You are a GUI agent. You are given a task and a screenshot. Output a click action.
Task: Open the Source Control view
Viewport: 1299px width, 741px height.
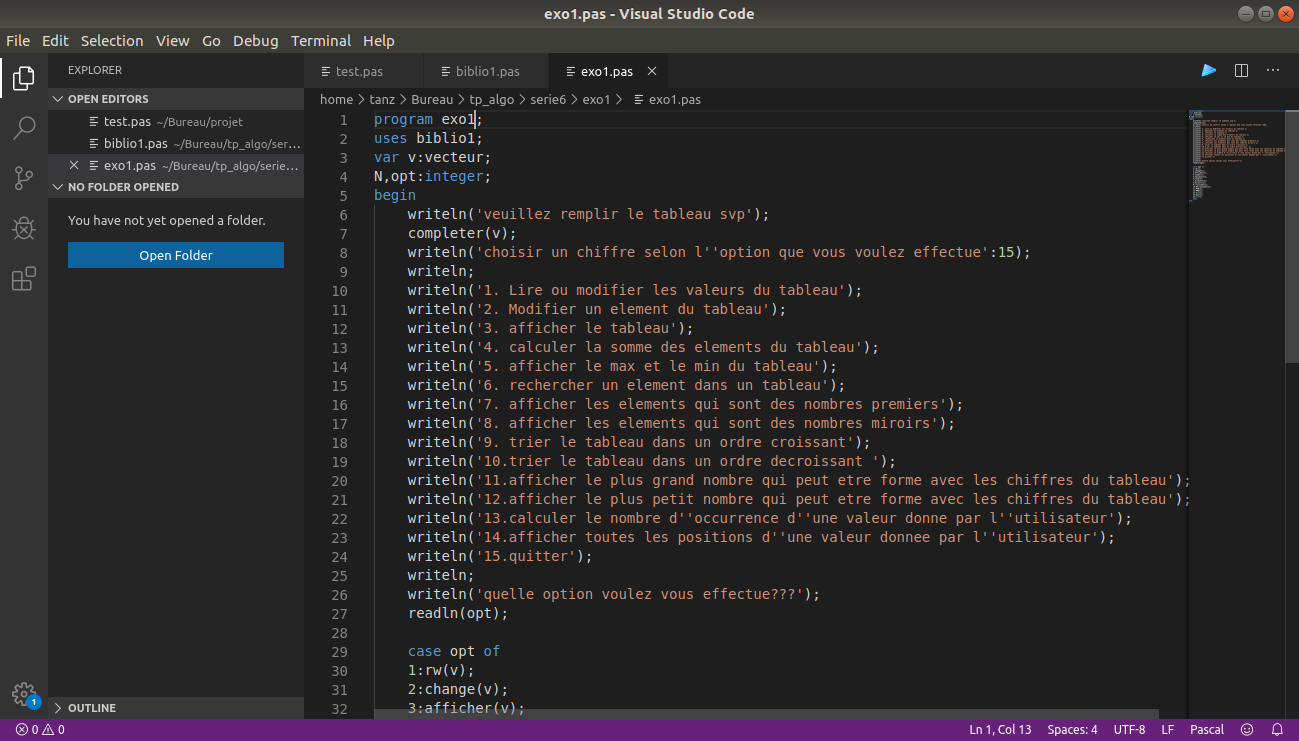click(24, 178)
